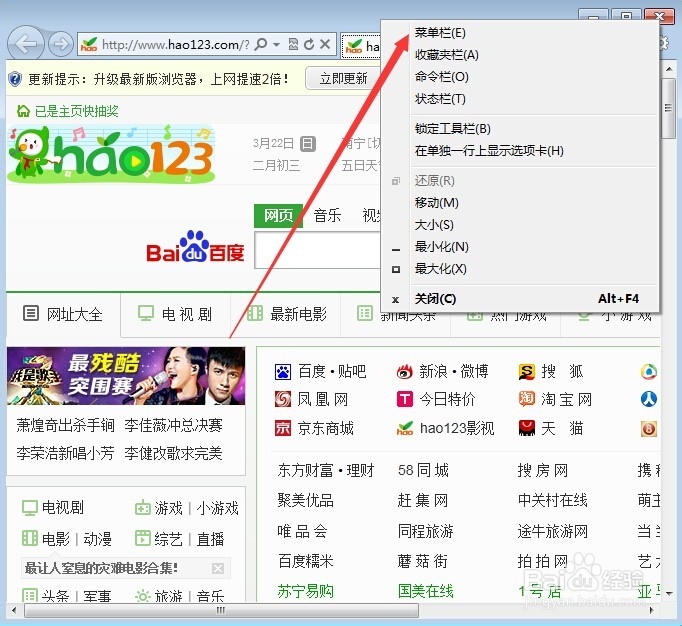Open the 搜房网 link
Image resolution: width=682 pixels, height=626 pixels.
[543, 470]
